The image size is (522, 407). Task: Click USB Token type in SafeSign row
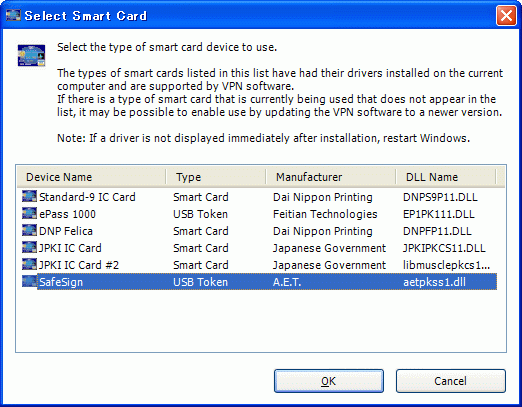(200, 282)
